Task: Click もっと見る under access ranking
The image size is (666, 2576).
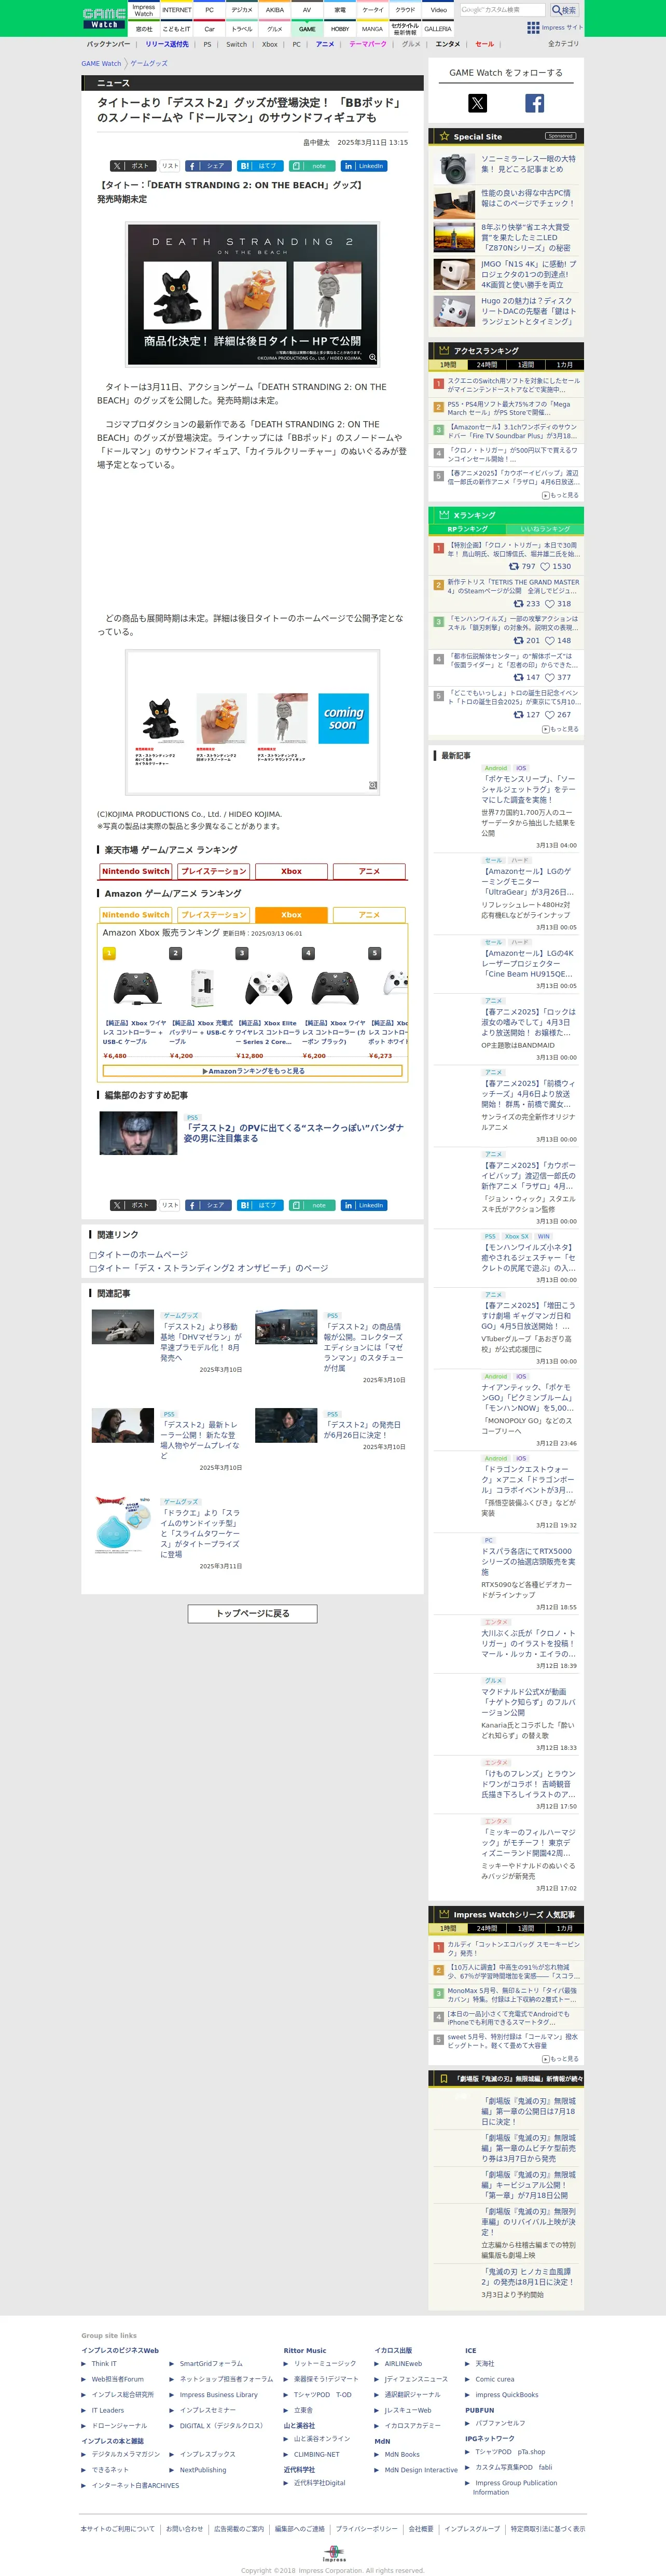Action: [x=561, y=495]
